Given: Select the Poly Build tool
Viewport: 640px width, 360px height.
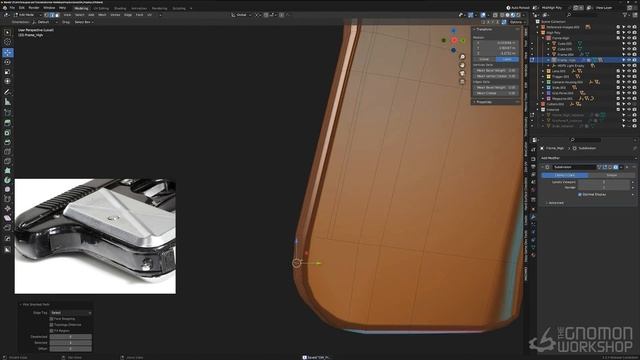Looking at the screenshot, I should 7,171.
